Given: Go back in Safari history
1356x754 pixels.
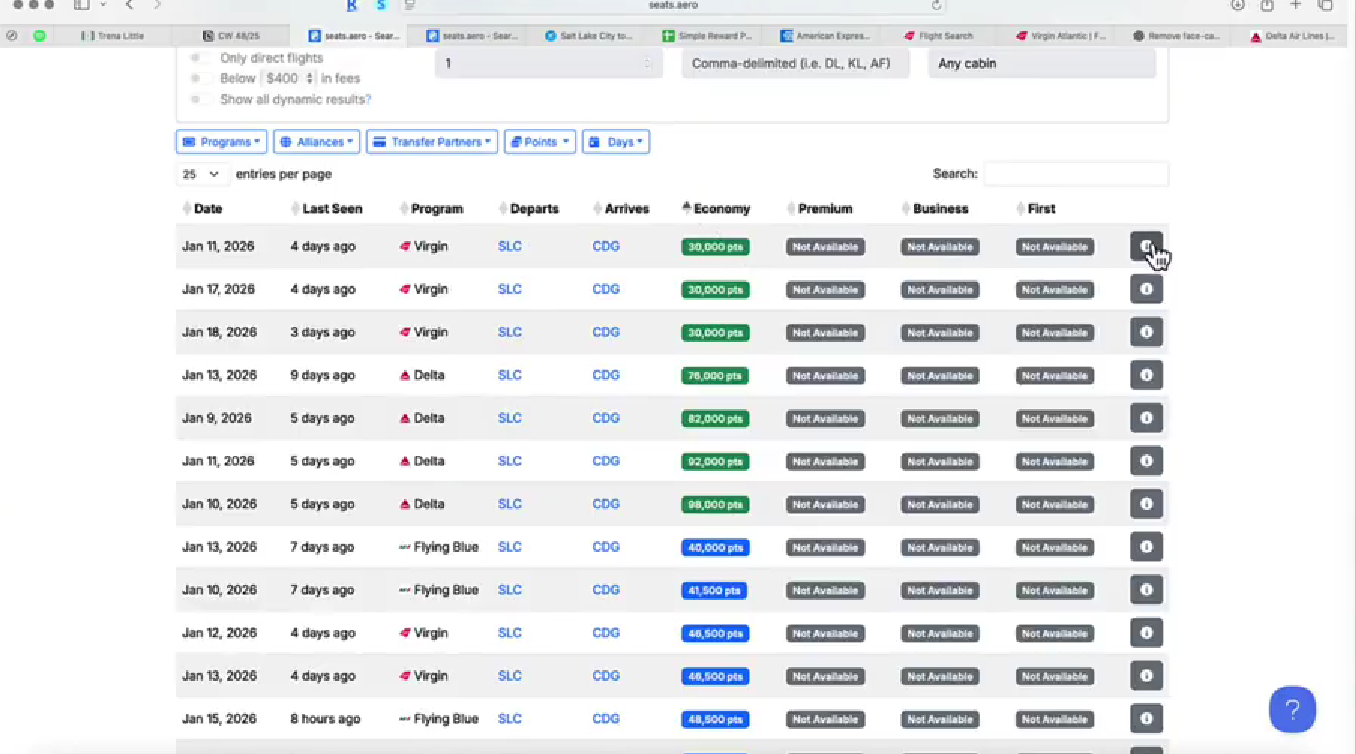Looking at the screenshot, I should pos(129,5).
